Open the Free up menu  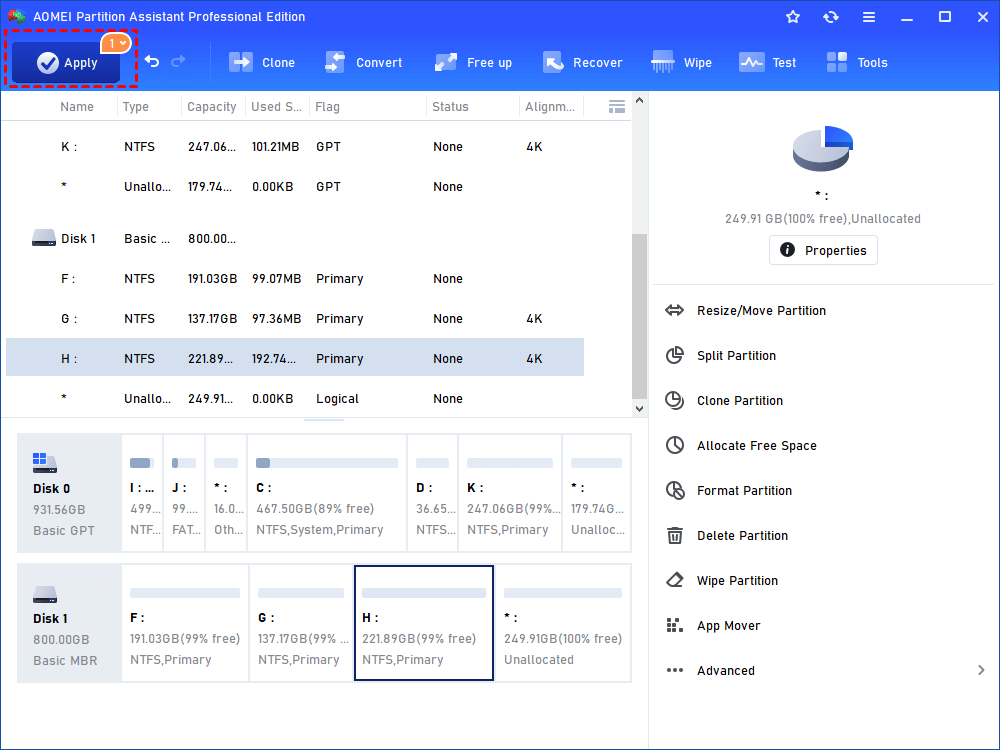coord(473,62)
